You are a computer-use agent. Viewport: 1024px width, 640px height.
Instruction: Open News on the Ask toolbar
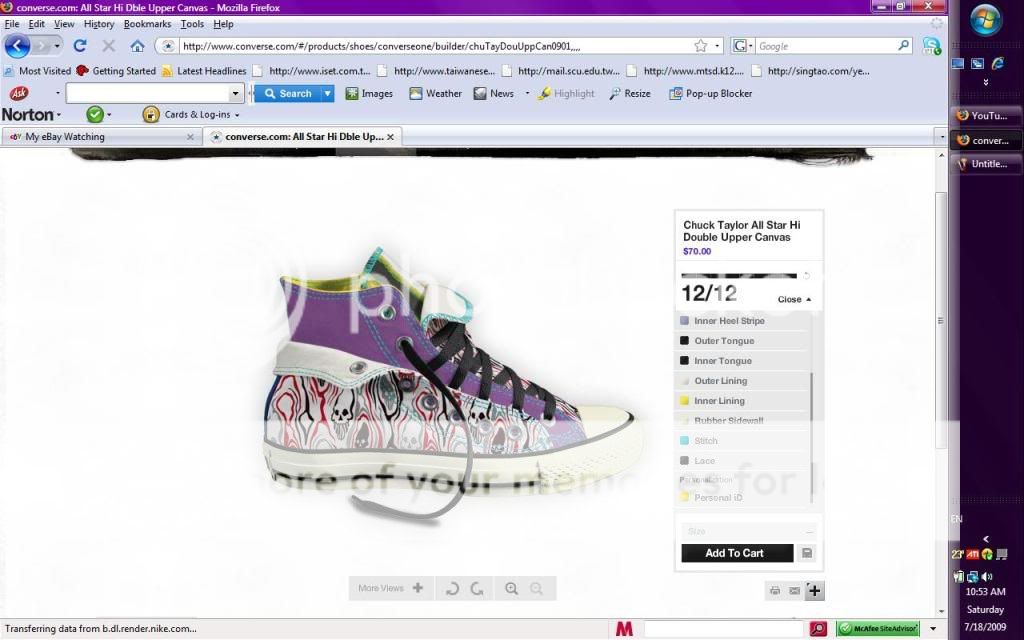coord(494,93)
